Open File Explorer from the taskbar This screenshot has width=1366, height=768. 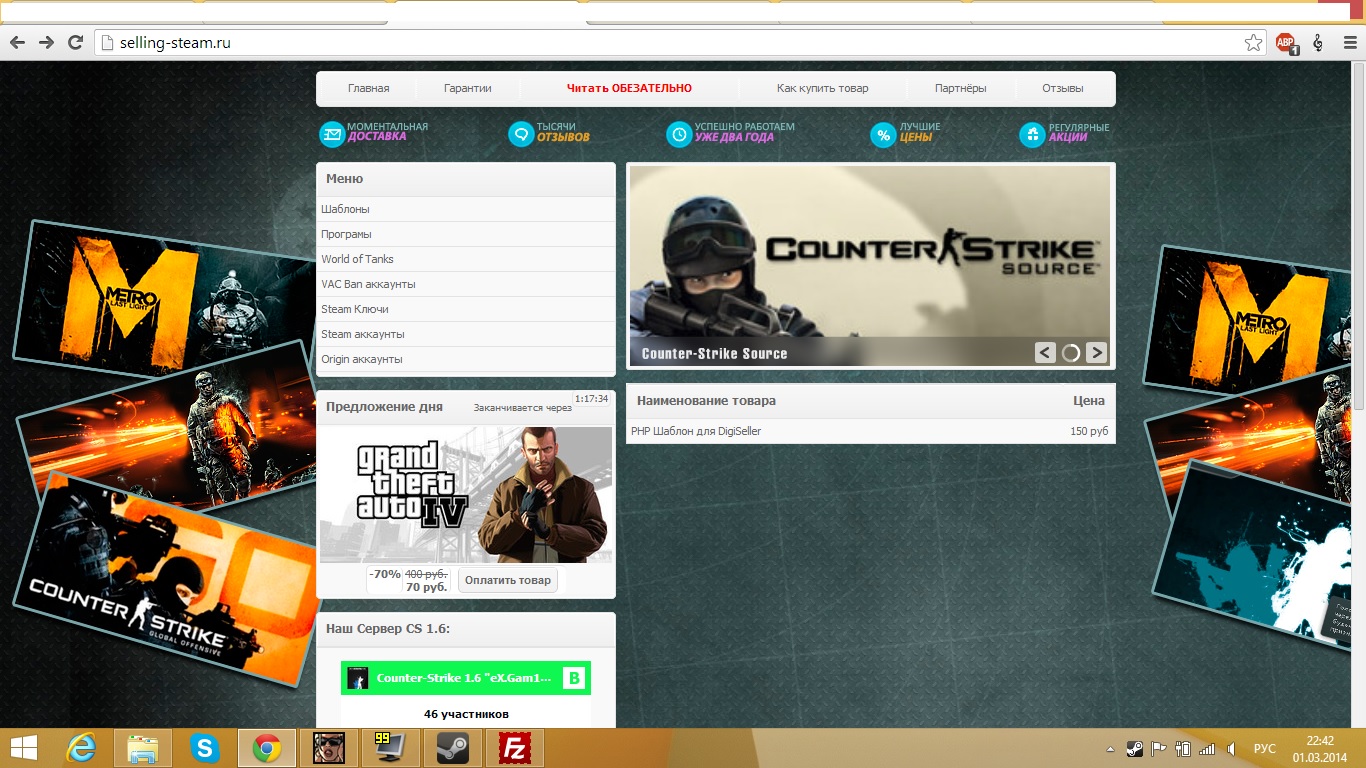click(143, 747)
